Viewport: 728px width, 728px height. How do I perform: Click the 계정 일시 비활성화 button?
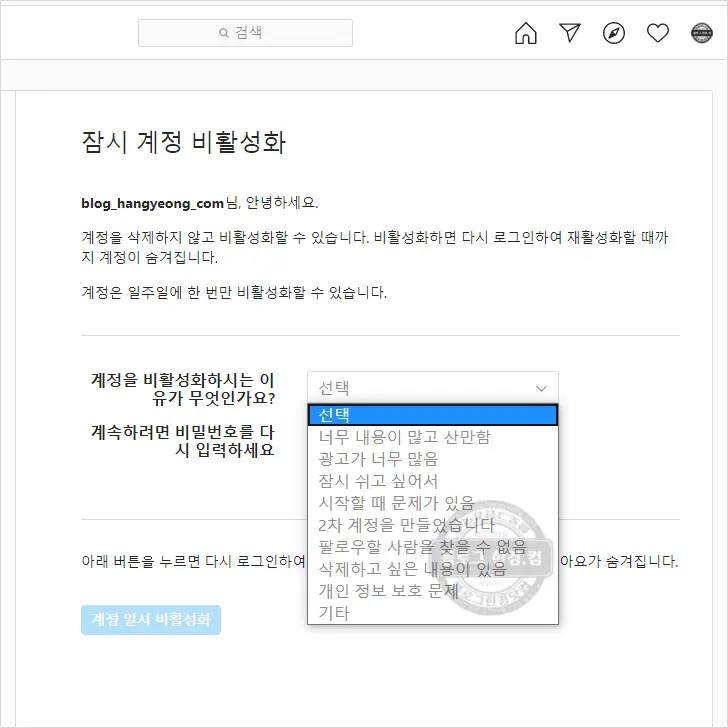pos(151,619)
